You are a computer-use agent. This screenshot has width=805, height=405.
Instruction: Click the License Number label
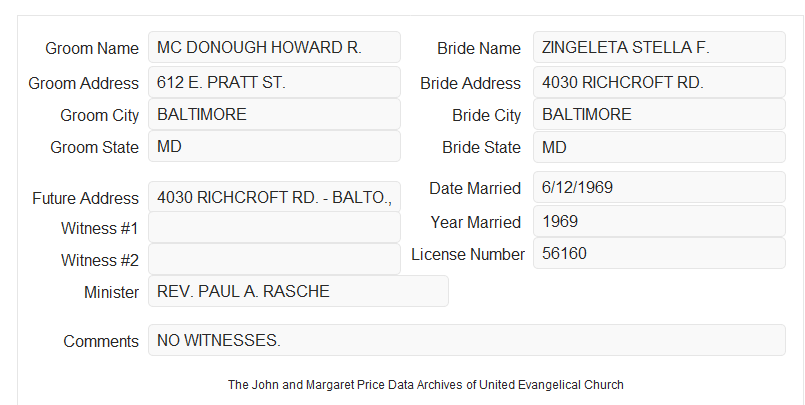[x=468, y=254]
